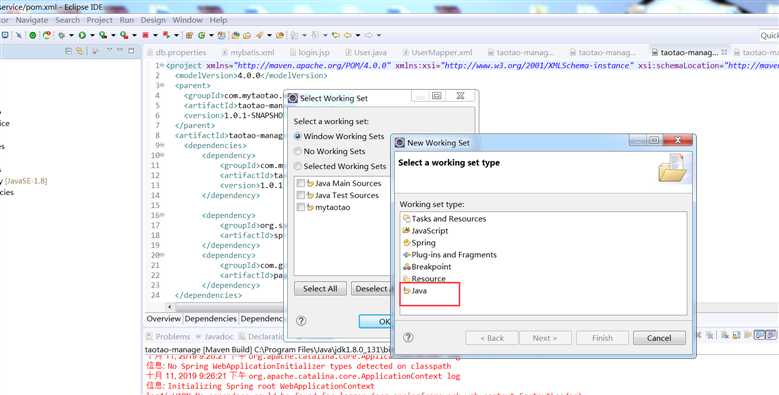779x395 pixels.
Task: Click the Back navigation arrow in toolbar
Action: [x=347, y=35]
